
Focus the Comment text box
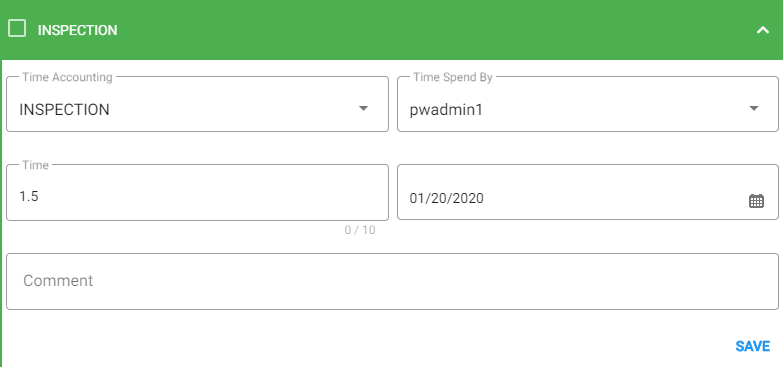[x=392, y=281]
